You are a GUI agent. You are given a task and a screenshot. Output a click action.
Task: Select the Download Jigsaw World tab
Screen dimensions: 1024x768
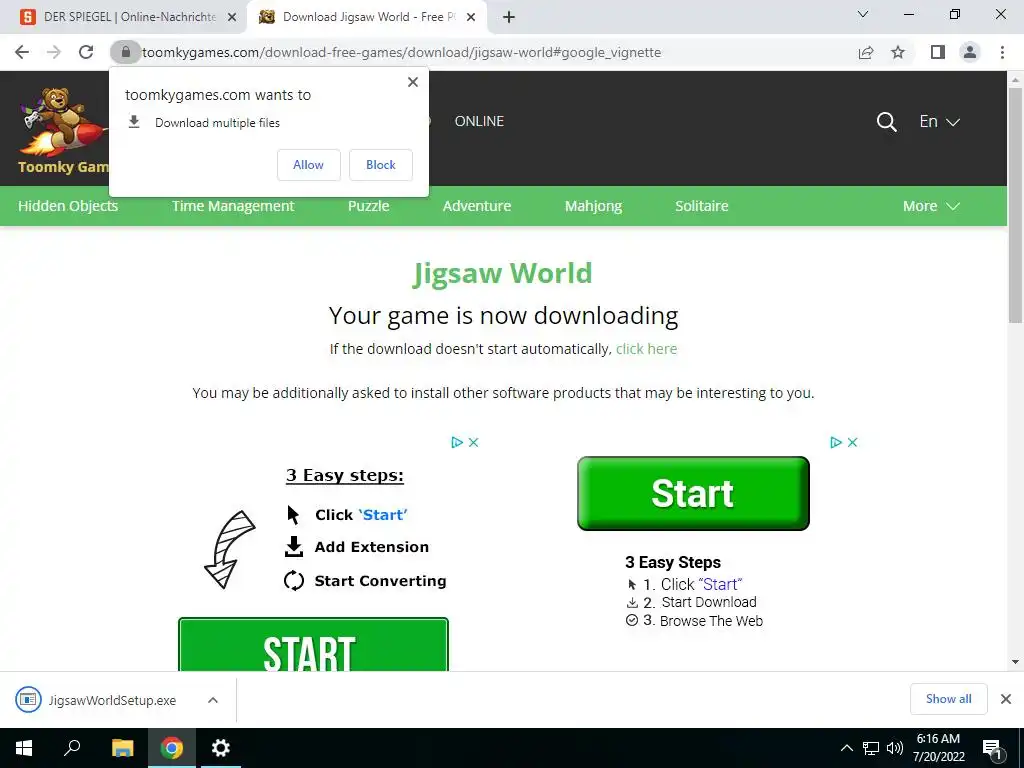(367, 17)
